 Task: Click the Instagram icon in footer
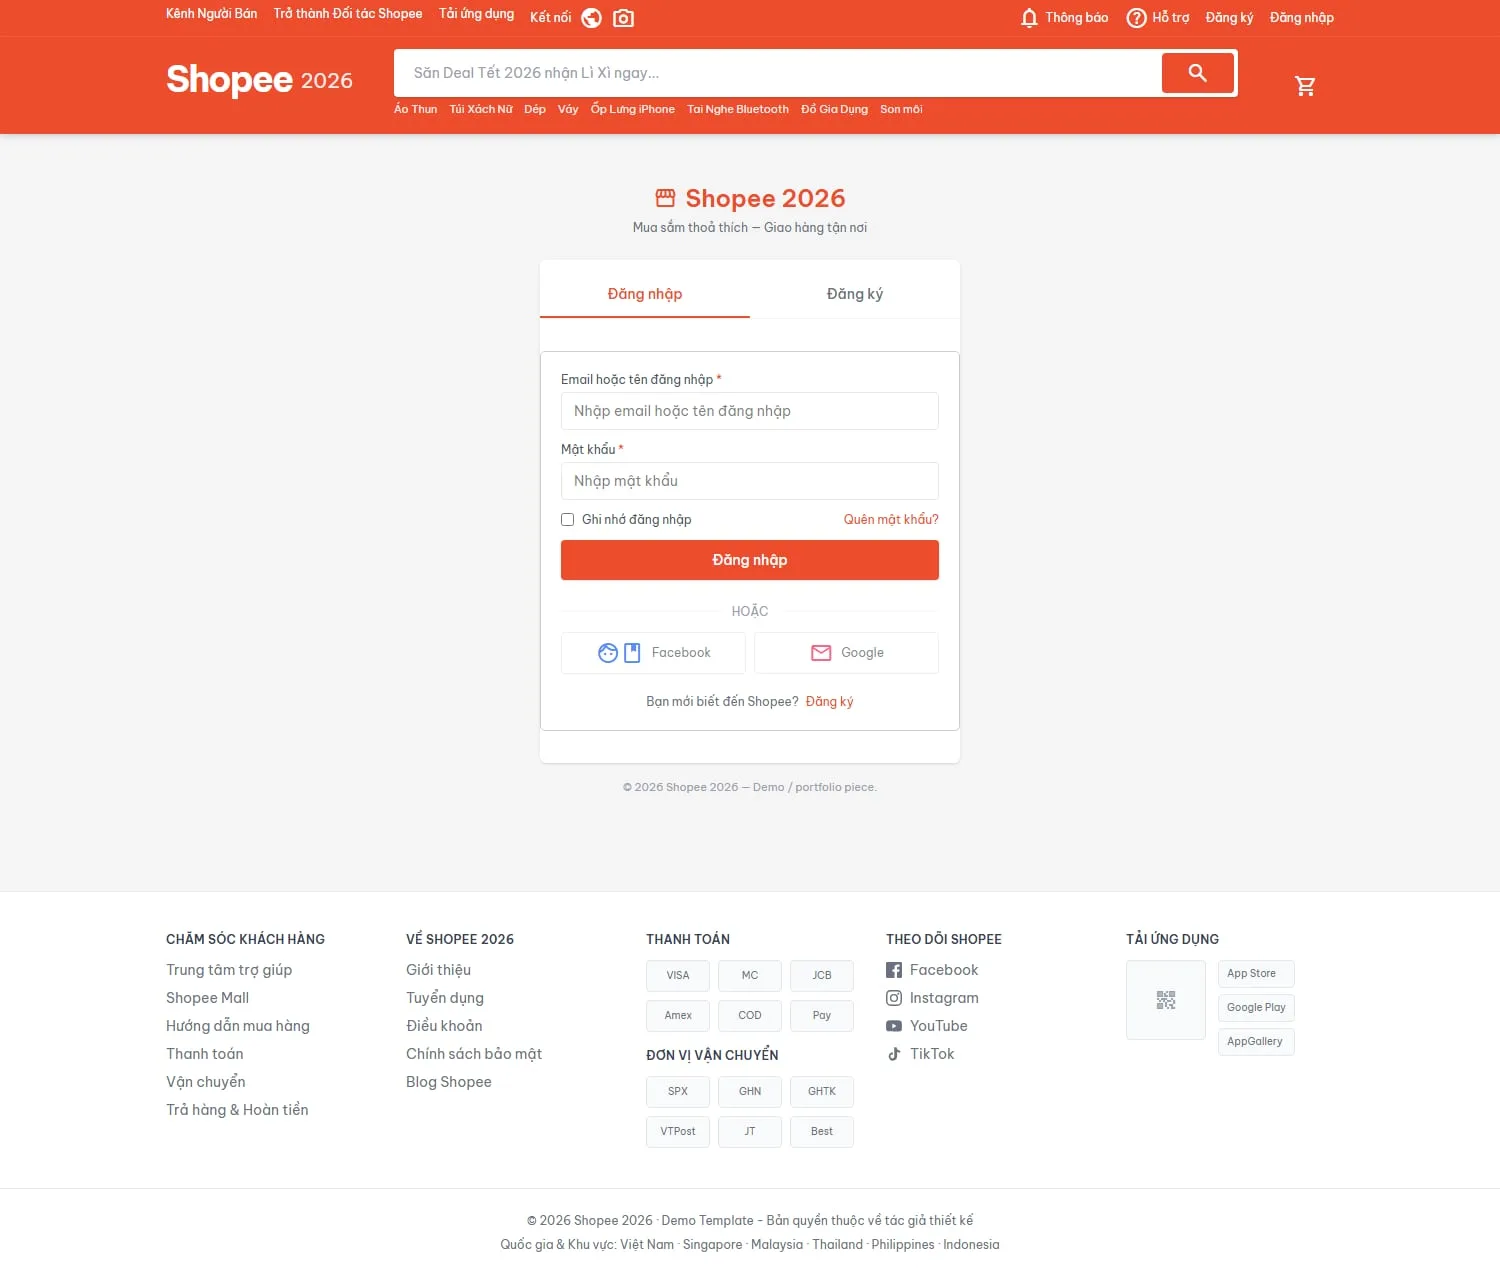pos(894,998)
